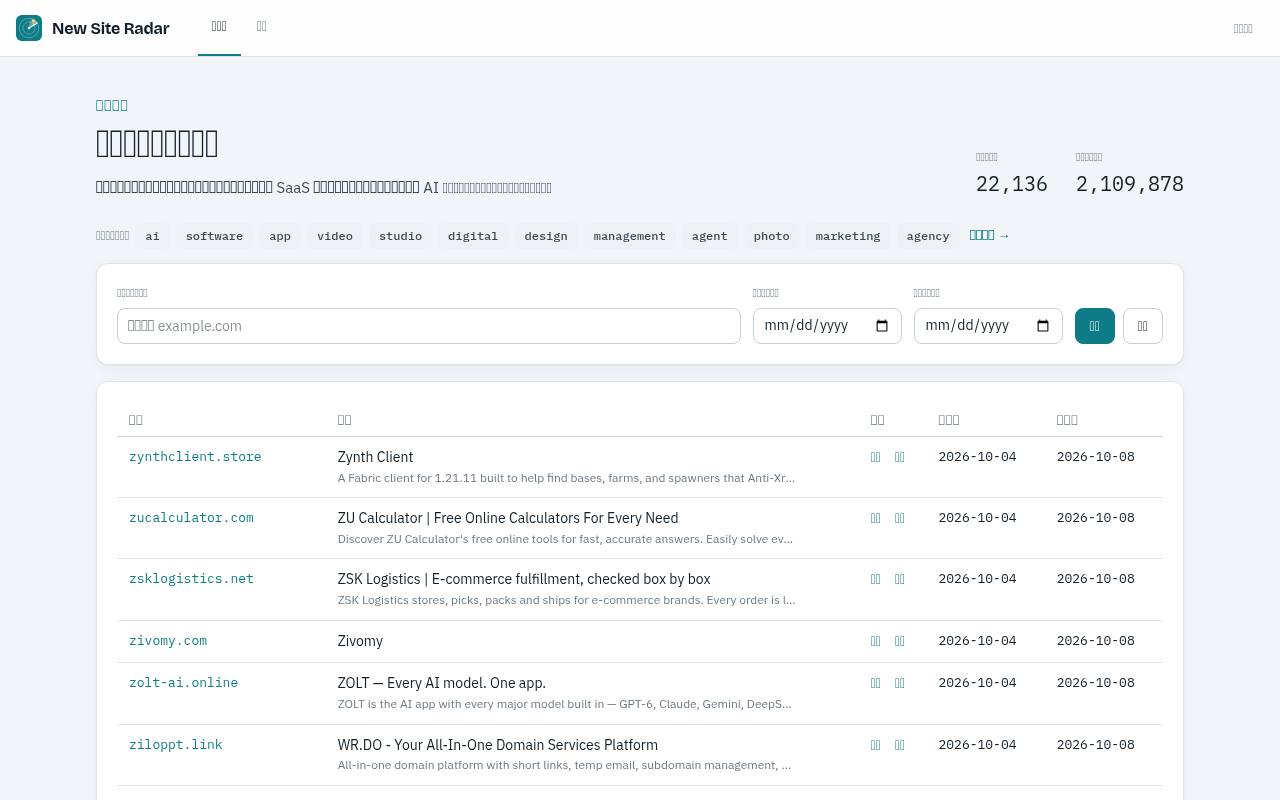This screenshot has height=800, width=1280.
Task: Select the 'marketing' keyword chip
Action: pyautogui.click(x=848, y=236)
